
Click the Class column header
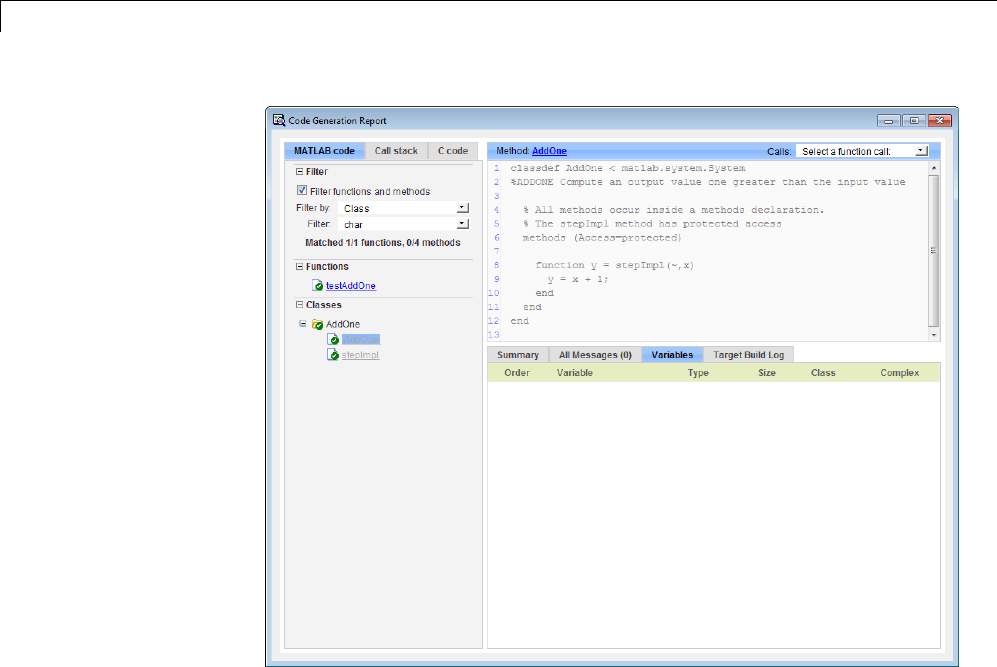823,373
